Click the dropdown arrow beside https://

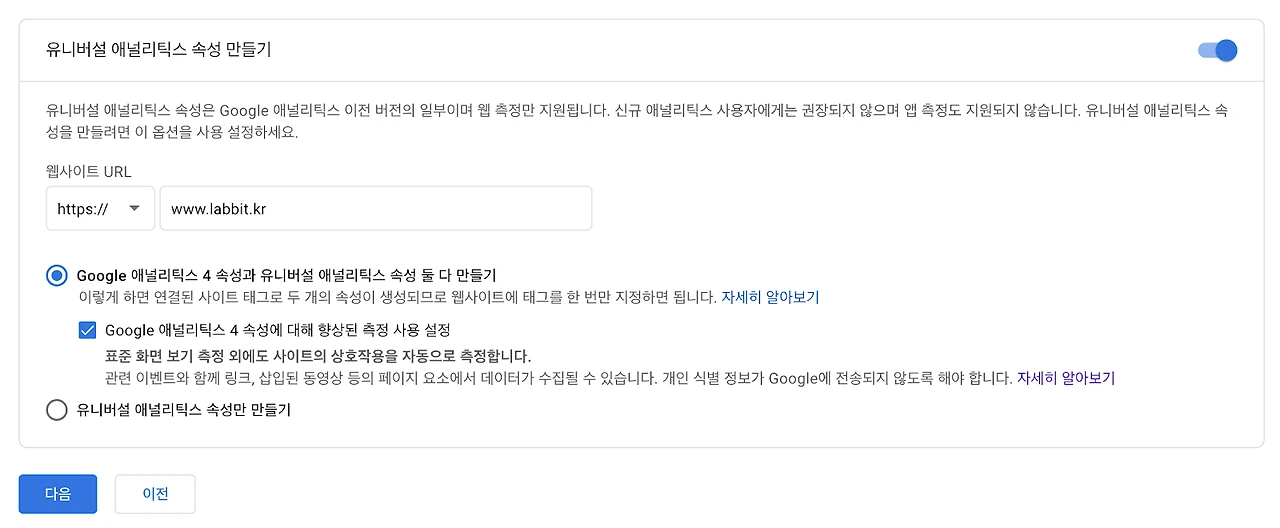134,209
